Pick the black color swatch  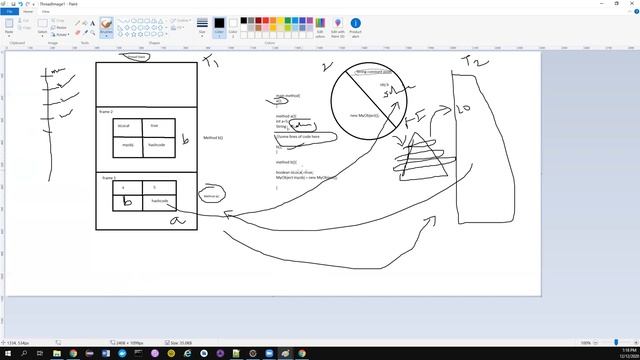coord(244,20)
